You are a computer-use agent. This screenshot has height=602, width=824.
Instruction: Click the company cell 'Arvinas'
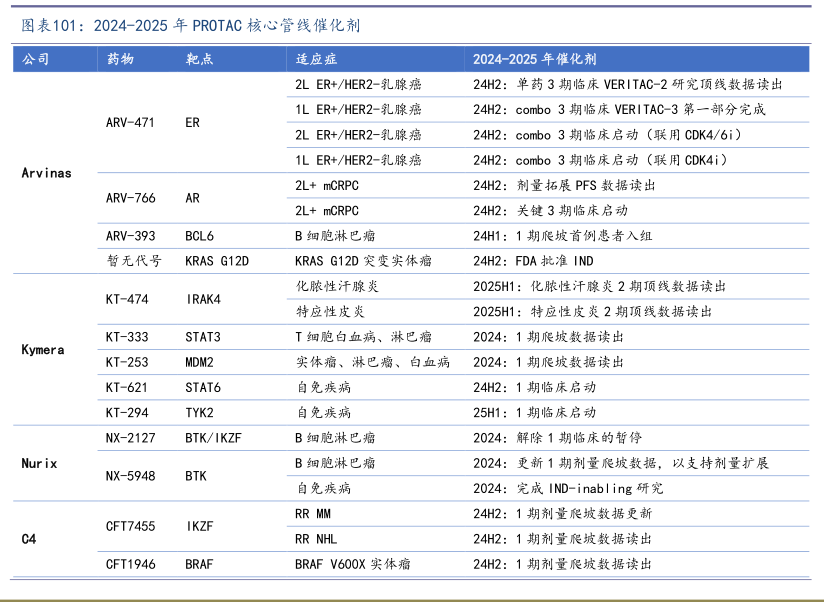46,173
